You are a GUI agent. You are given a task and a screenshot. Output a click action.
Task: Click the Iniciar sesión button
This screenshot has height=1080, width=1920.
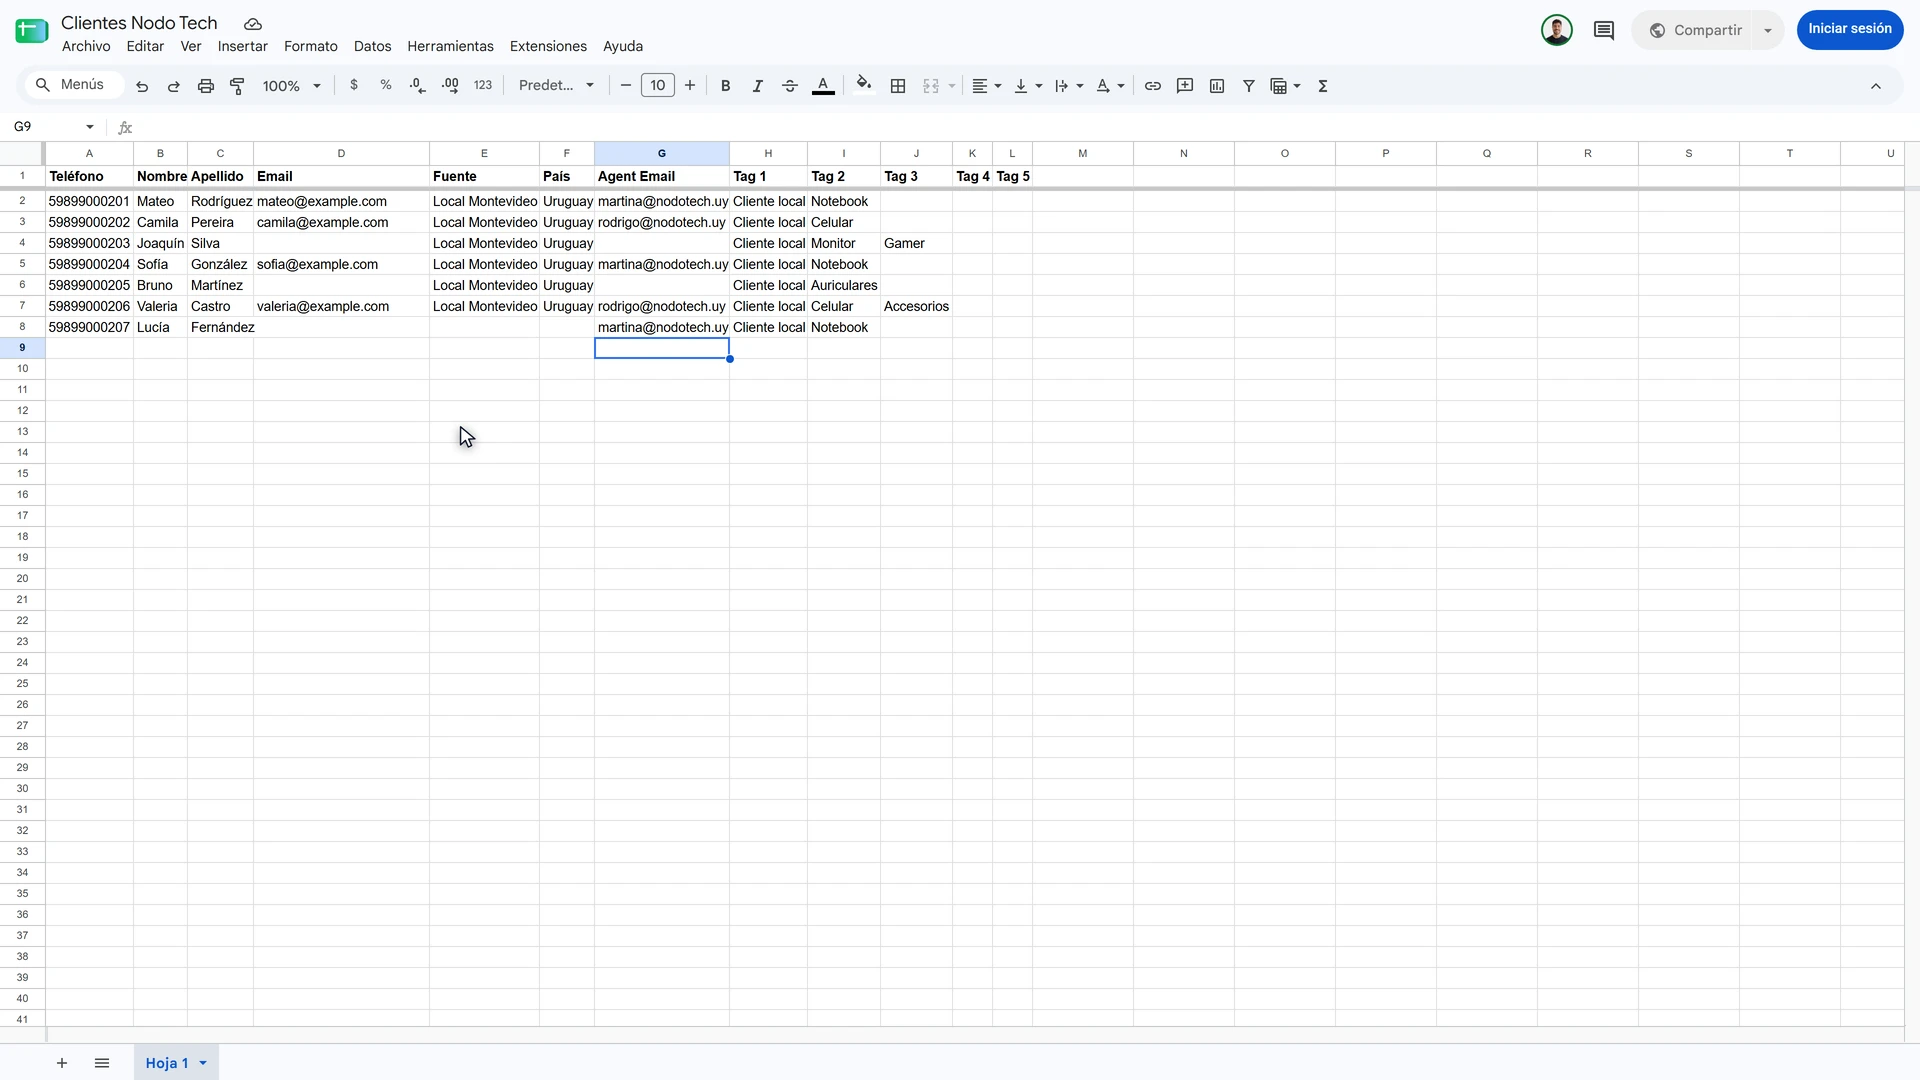pyautogui.click(x=1850, y=29)
